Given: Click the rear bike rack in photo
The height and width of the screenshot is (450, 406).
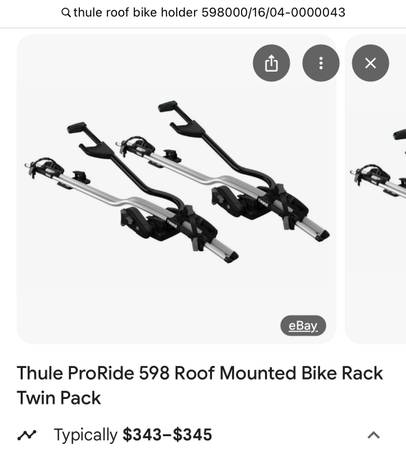Looking at the screenshot, I should 223,171.
